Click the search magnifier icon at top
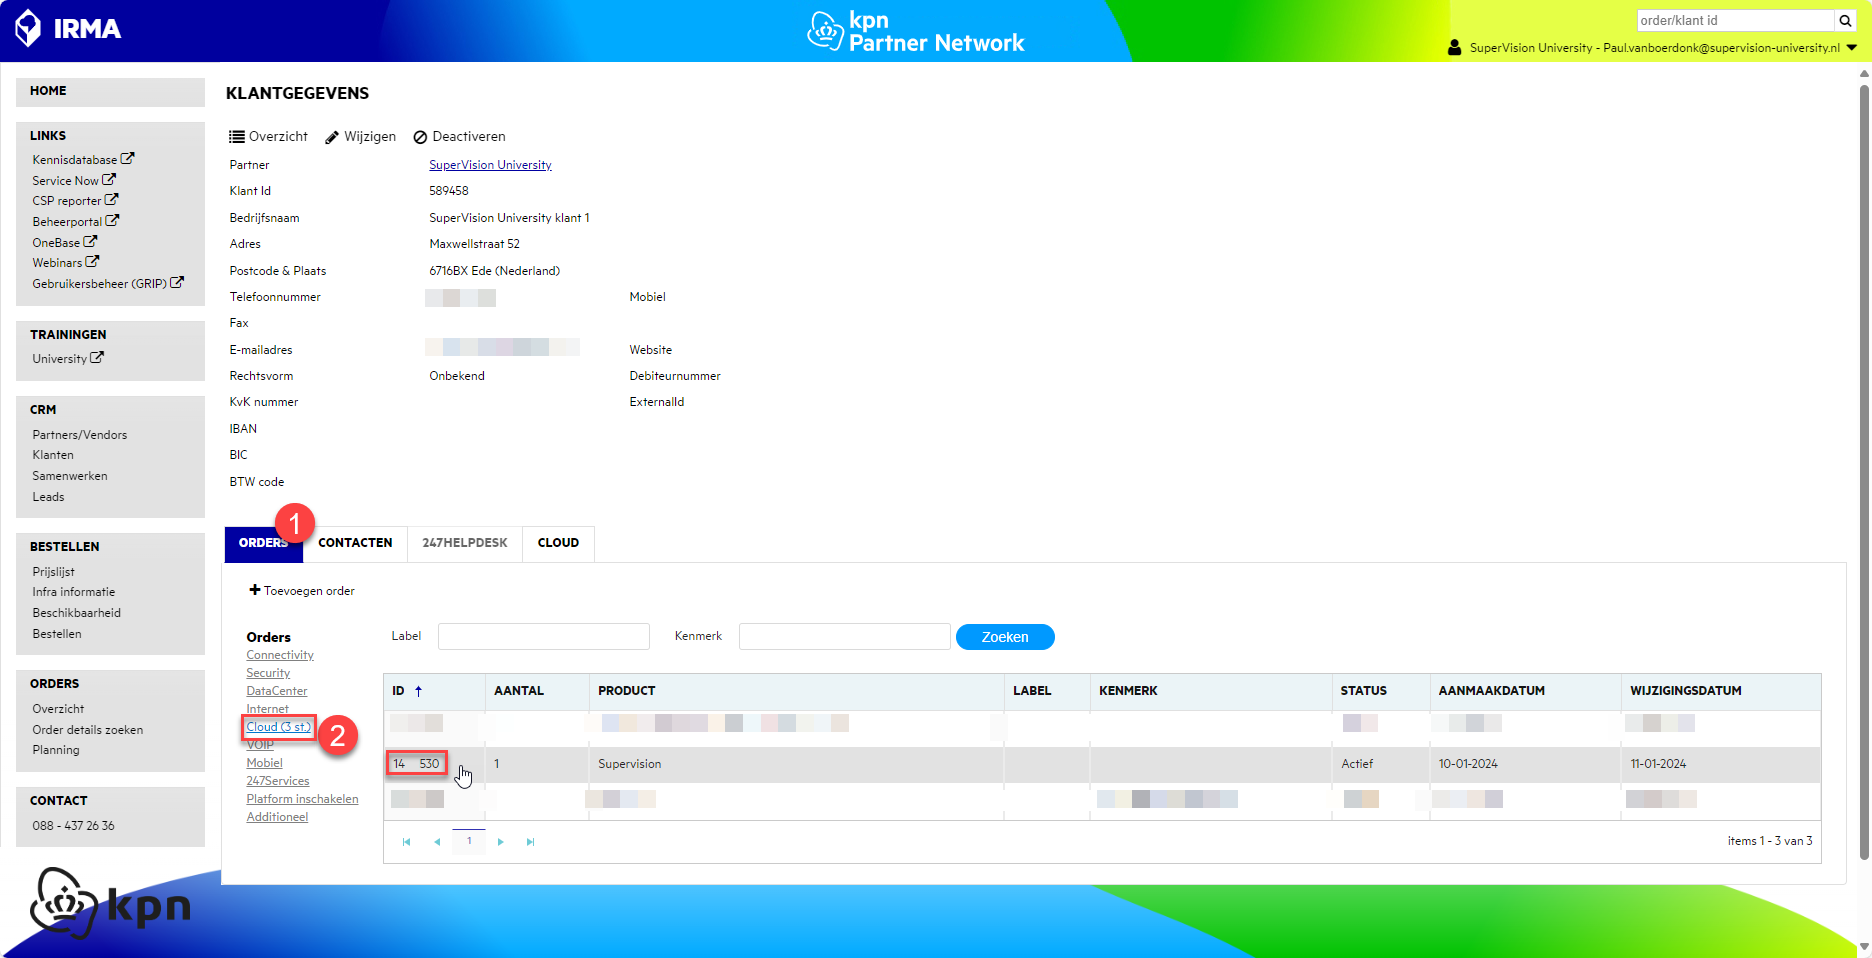The width and height of the screenshot is (1872, 958). [x=1845, y=21]
